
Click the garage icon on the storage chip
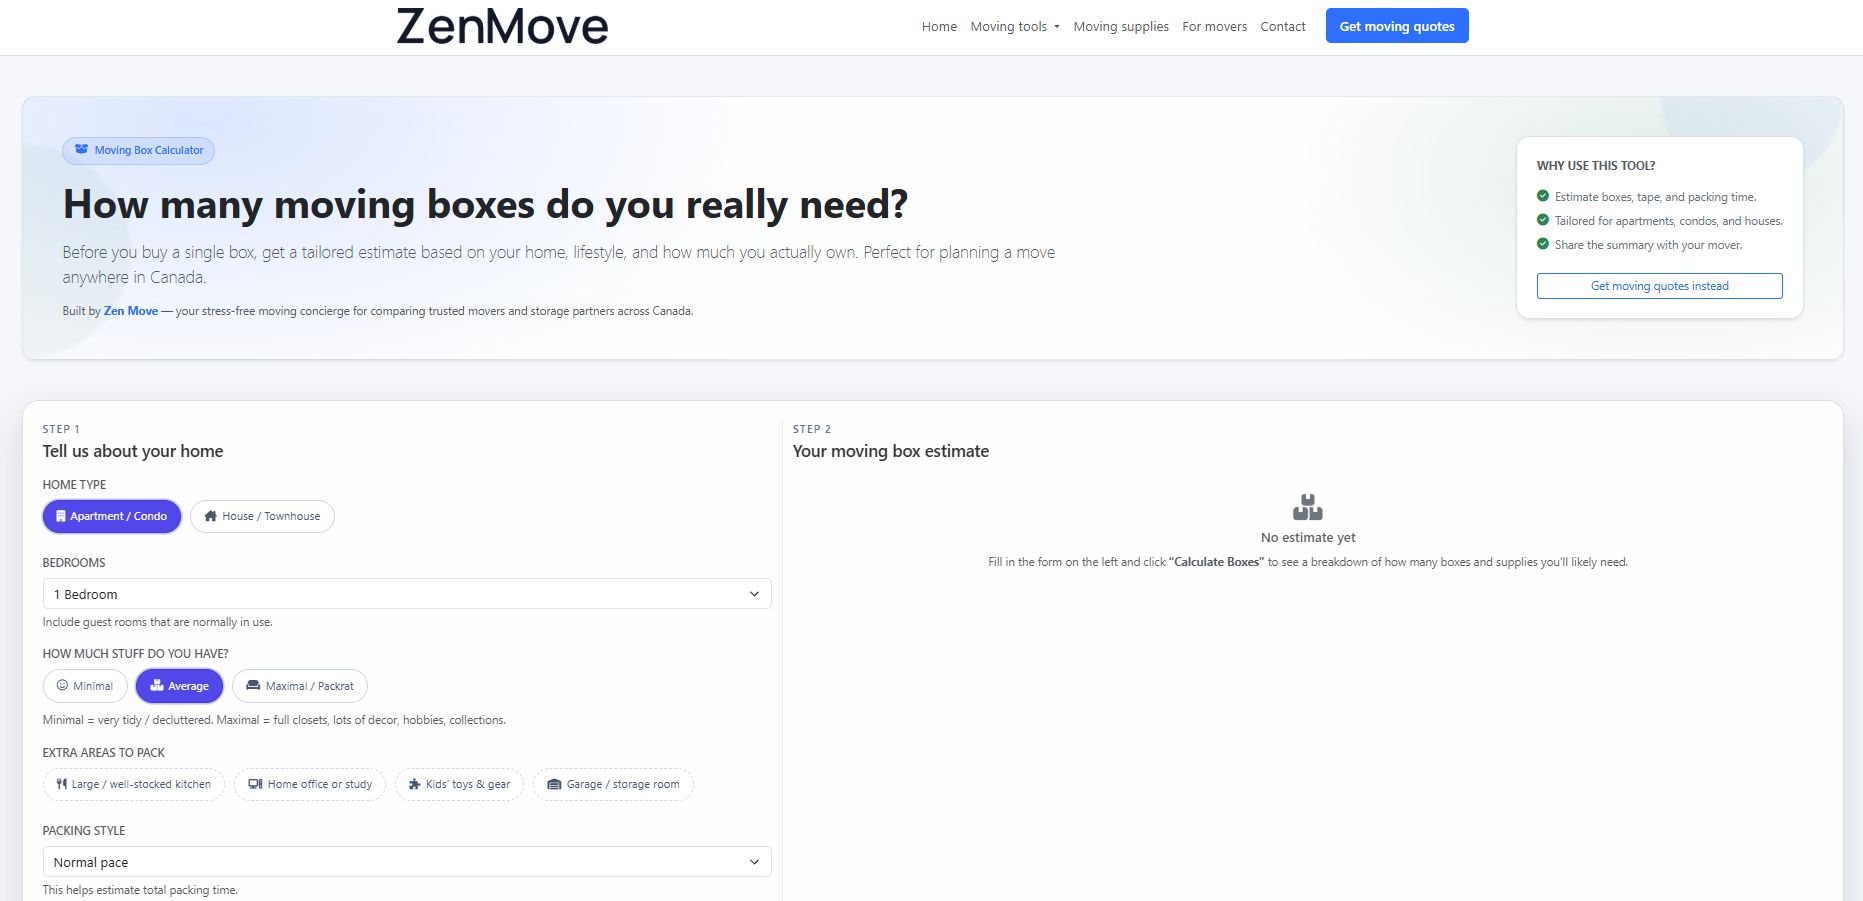pyautogui.click(x=555, y=784)
